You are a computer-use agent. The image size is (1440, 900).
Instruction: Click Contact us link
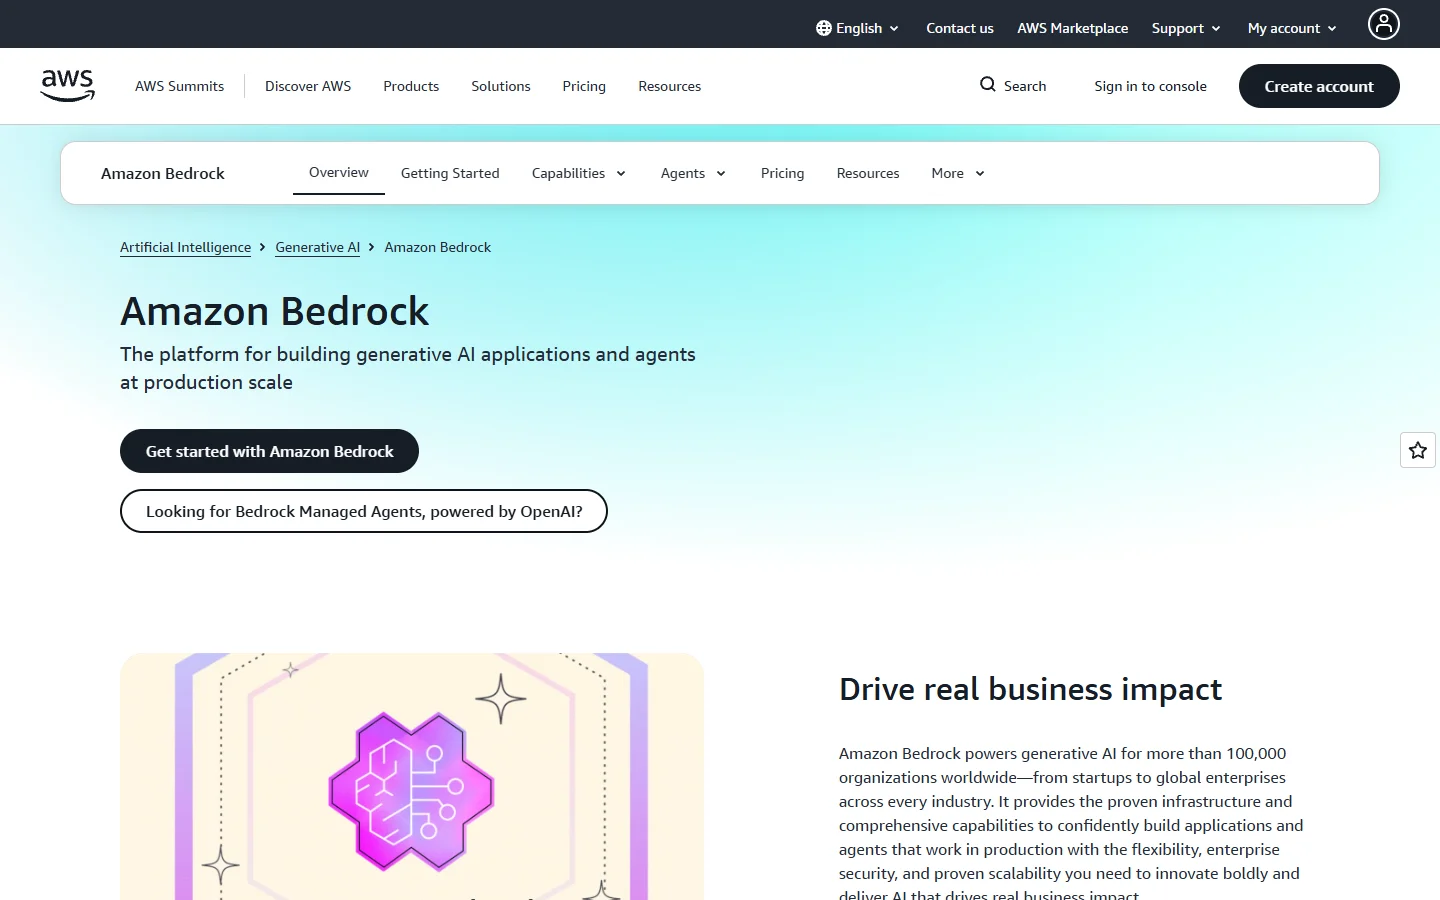960,28
